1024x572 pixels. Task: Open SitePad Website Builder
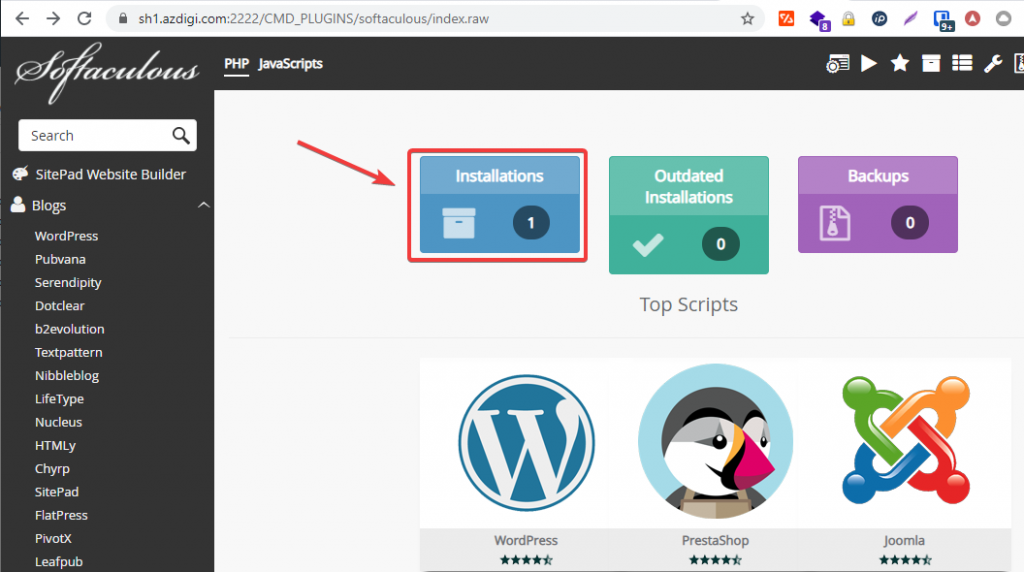point(110,174)
